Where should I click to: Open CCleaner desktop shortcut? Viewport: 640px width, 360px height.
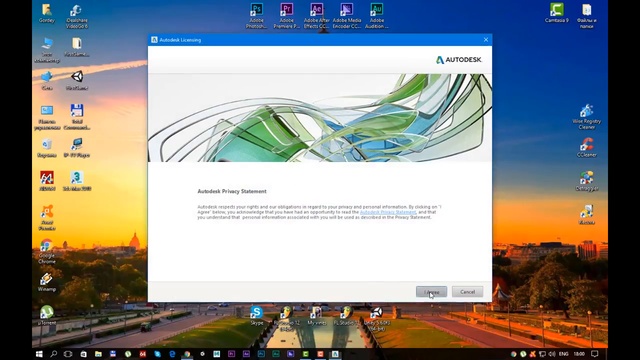coord(587,147)
